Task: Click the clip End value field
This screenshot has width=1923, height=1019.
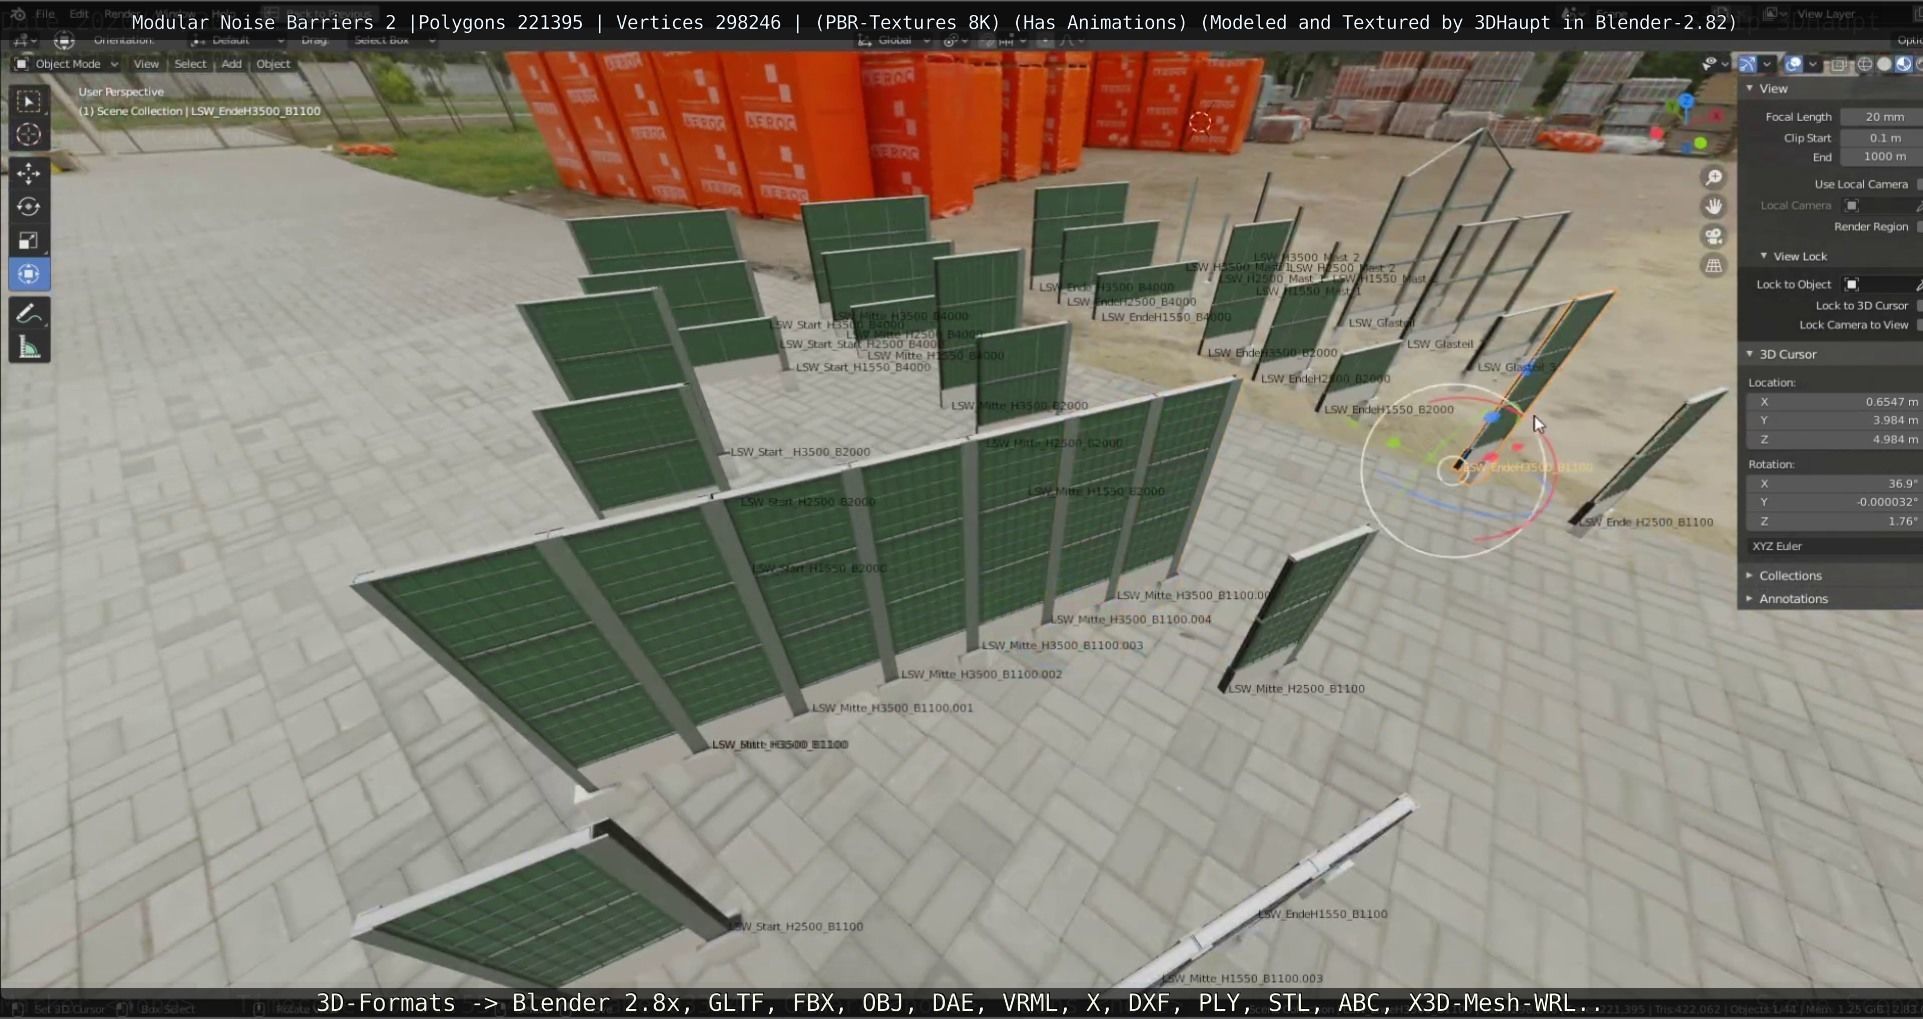Action: [x=1881, y=157]
